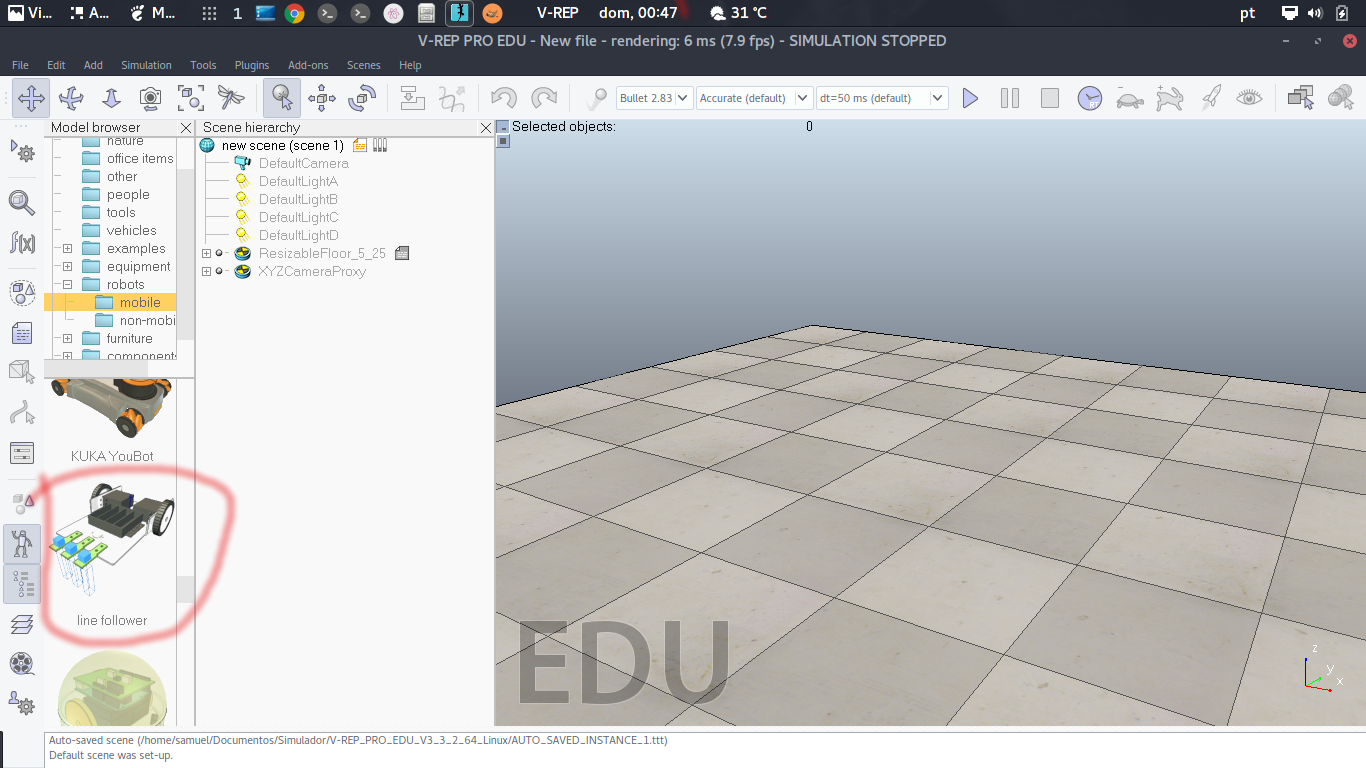1366x768 pixels.
Task: Click the assemble/disassemble icon
Action: (412, 98)
